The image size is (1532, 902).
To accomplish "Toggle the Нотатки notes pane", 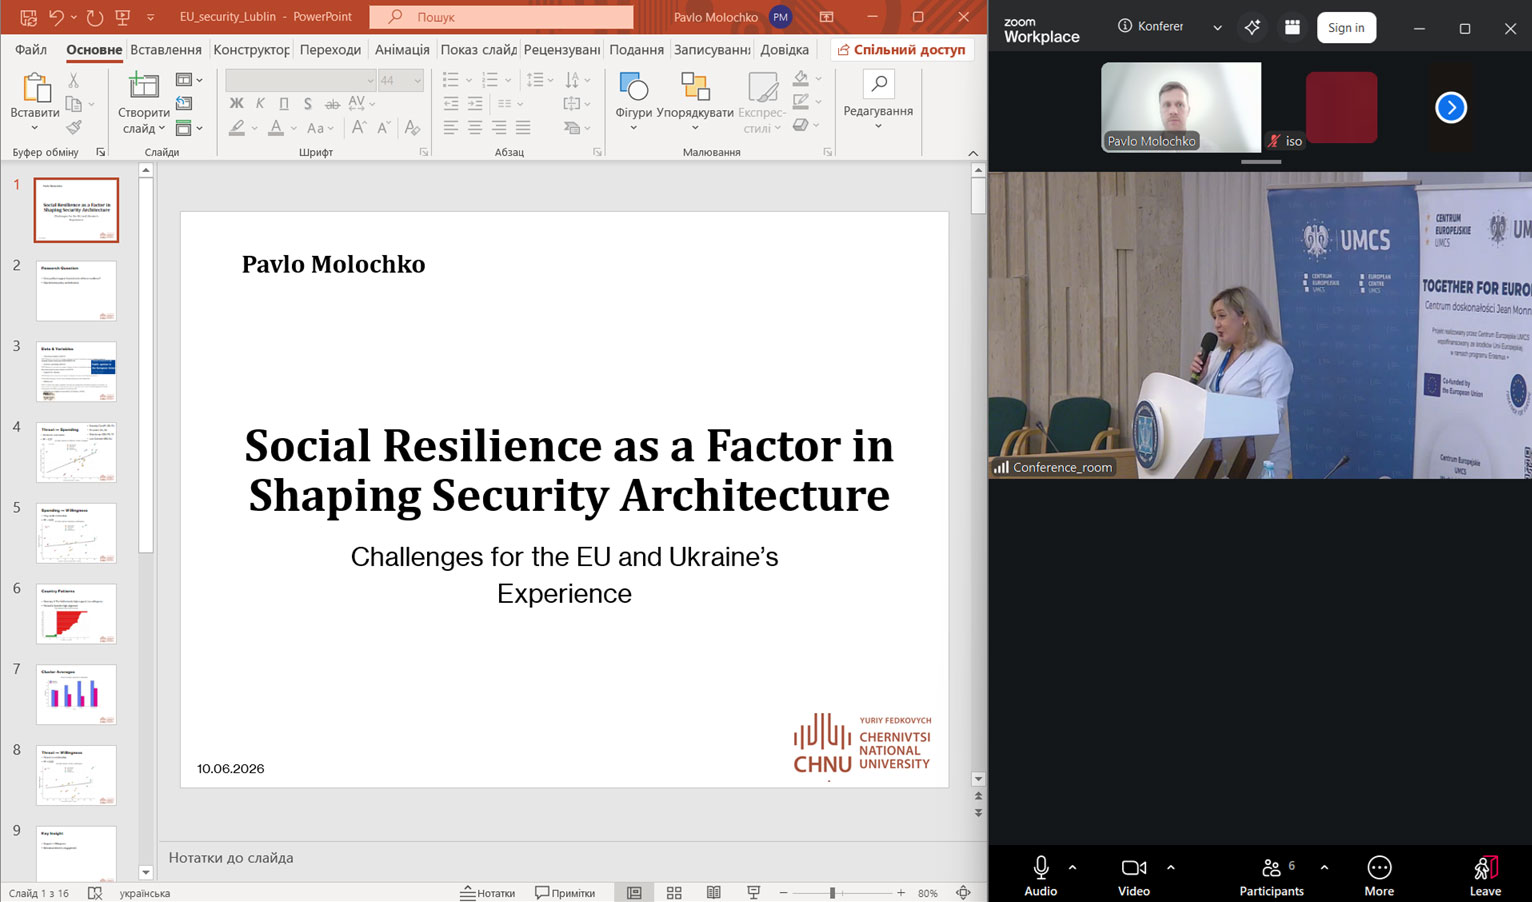I will click(x=488, y=893).
